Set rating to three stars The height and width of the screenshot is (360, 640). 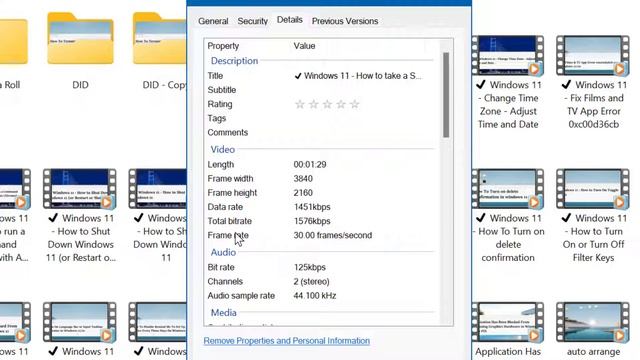click(327, 104)
